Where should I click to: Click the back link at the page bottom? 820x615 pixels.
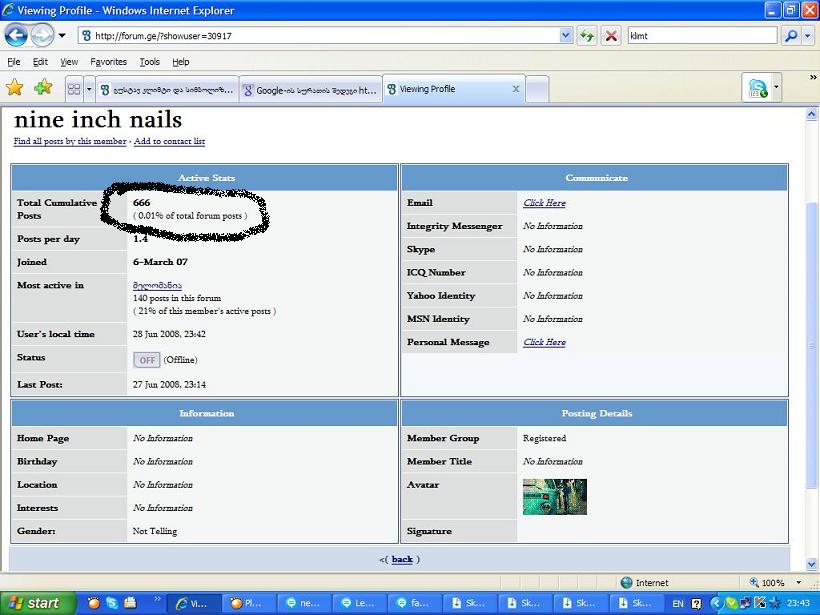402,559
